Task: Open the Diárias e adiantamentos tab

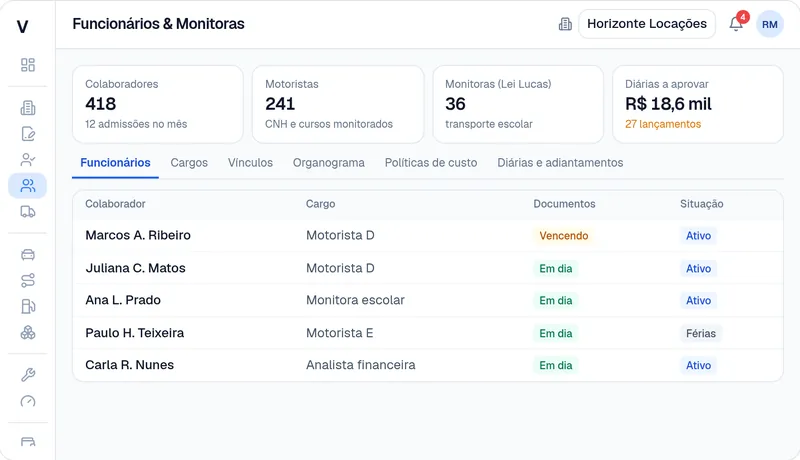Action: 560,163
